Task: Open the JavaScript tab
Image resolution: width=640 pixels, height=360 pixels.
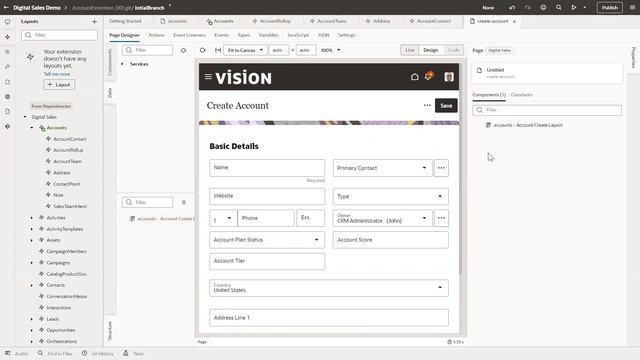Action: (298, 35)
